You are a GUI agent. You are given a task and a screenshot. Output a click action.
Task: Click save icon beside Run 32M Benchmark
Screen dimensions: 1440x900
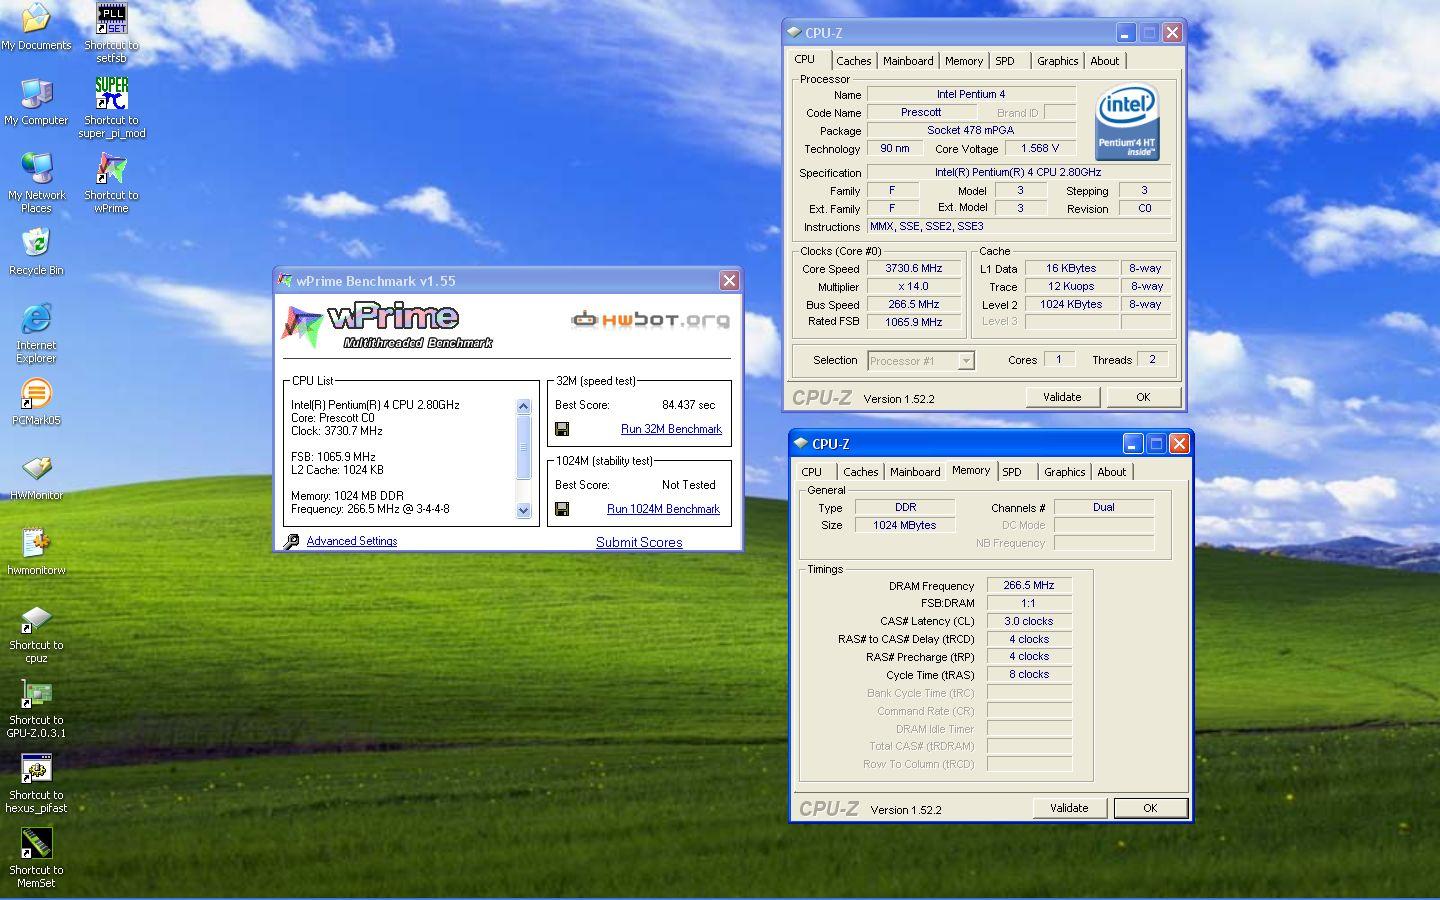[562, 429]
